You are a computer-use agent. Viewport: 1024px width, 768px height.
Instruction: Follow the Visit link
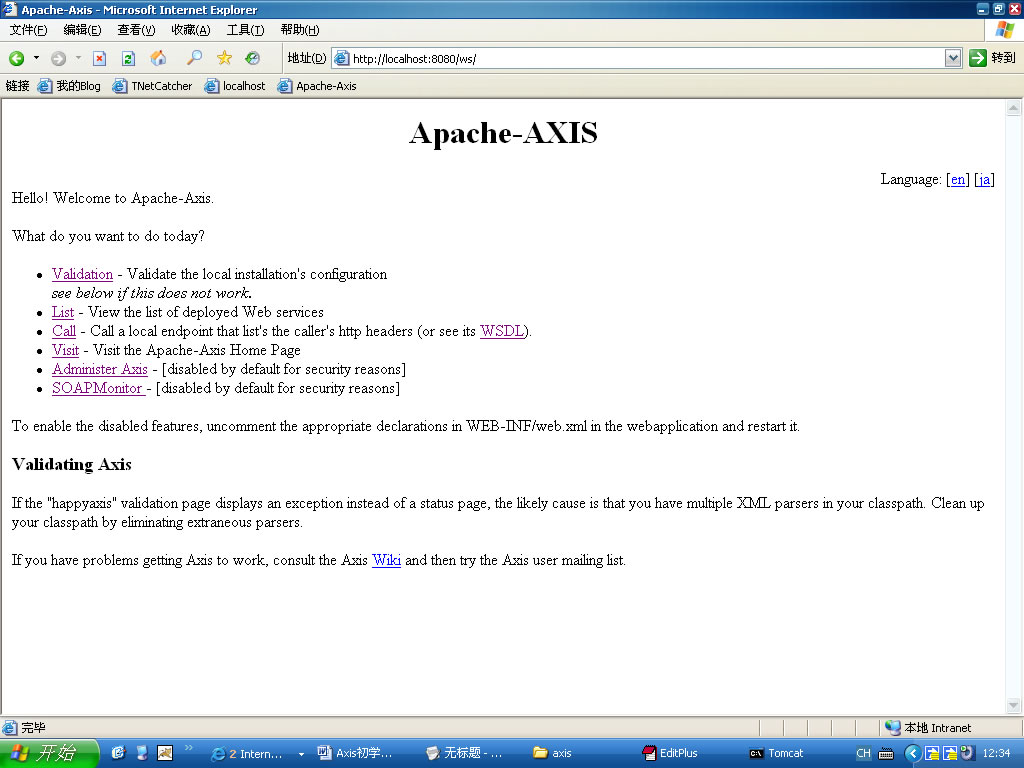point(65,350)
